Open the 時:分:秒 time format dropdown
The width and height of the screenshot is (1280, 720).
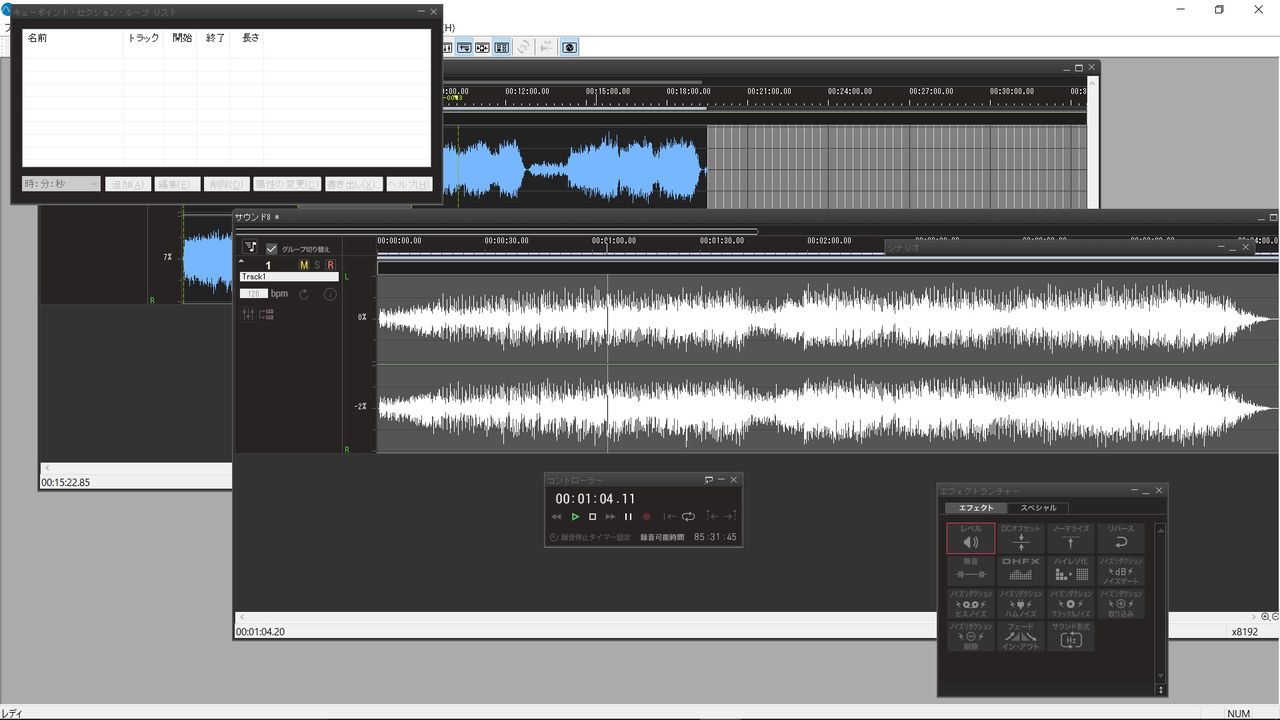click(x=61, y=184)
